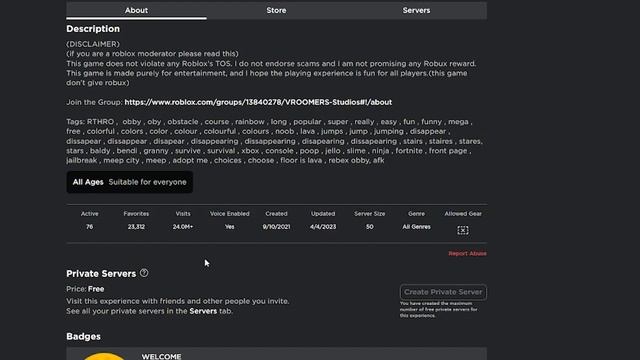Image resolution: width=640 pixels, height=360 pixels.
Task: Click the bold Servers word in text
Action: pyautogui.click(x=203, y=311)
